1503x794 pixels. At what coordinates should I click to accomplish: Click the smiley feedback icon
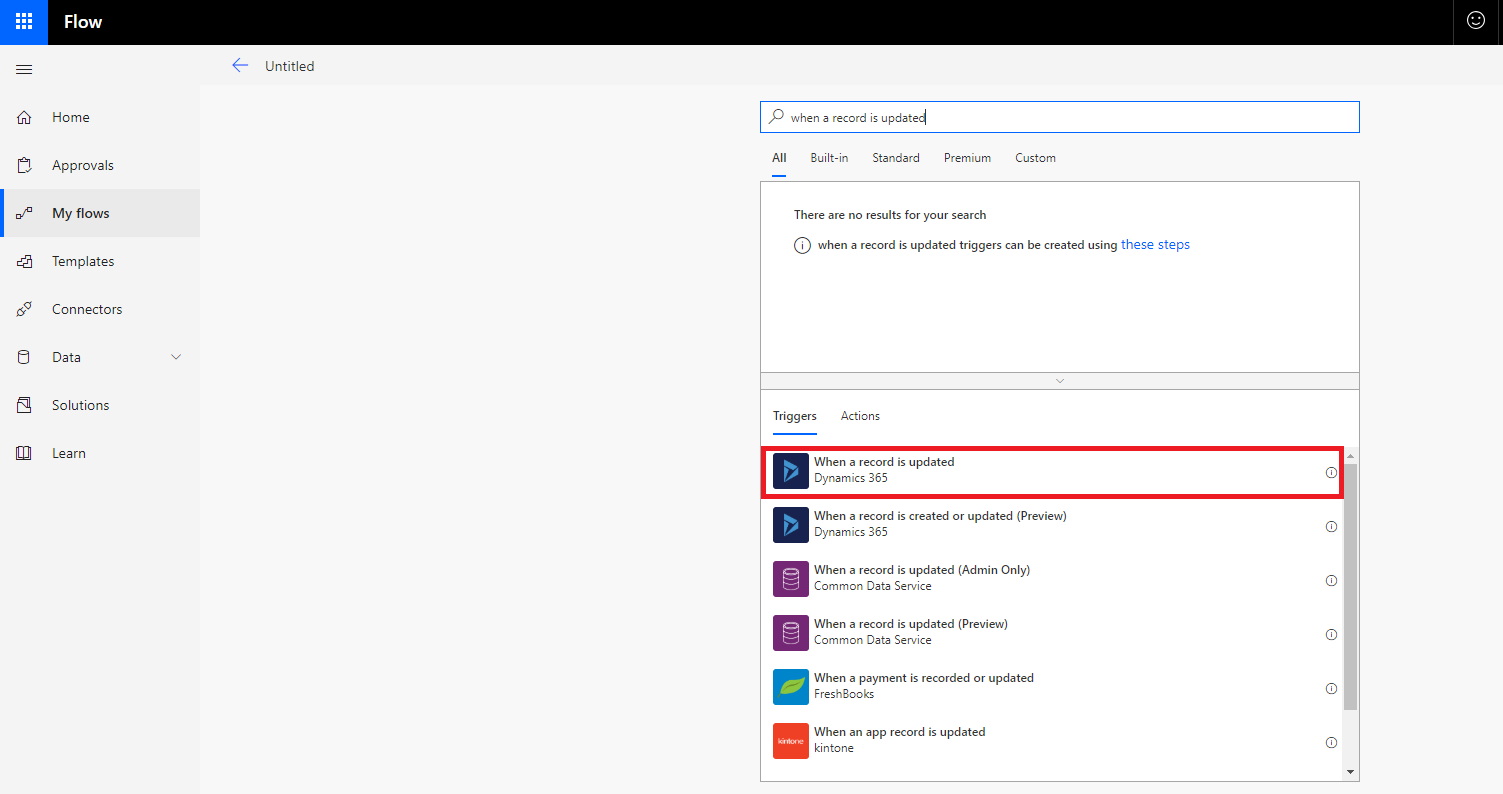1476,20
